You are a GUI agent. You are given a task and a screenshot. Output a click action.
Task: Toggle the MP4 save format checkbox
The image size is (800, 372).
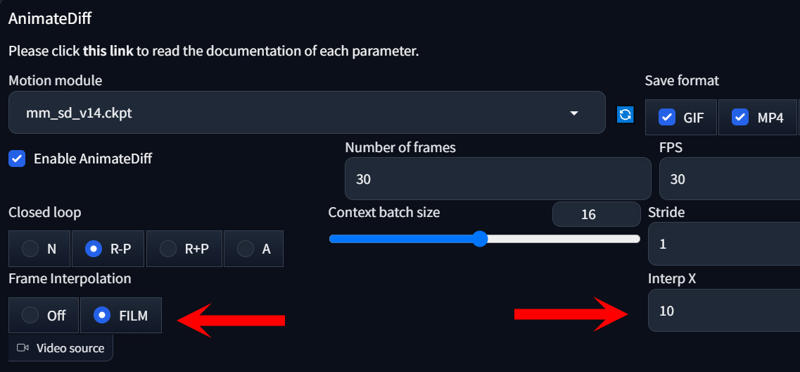click(740, 117)
